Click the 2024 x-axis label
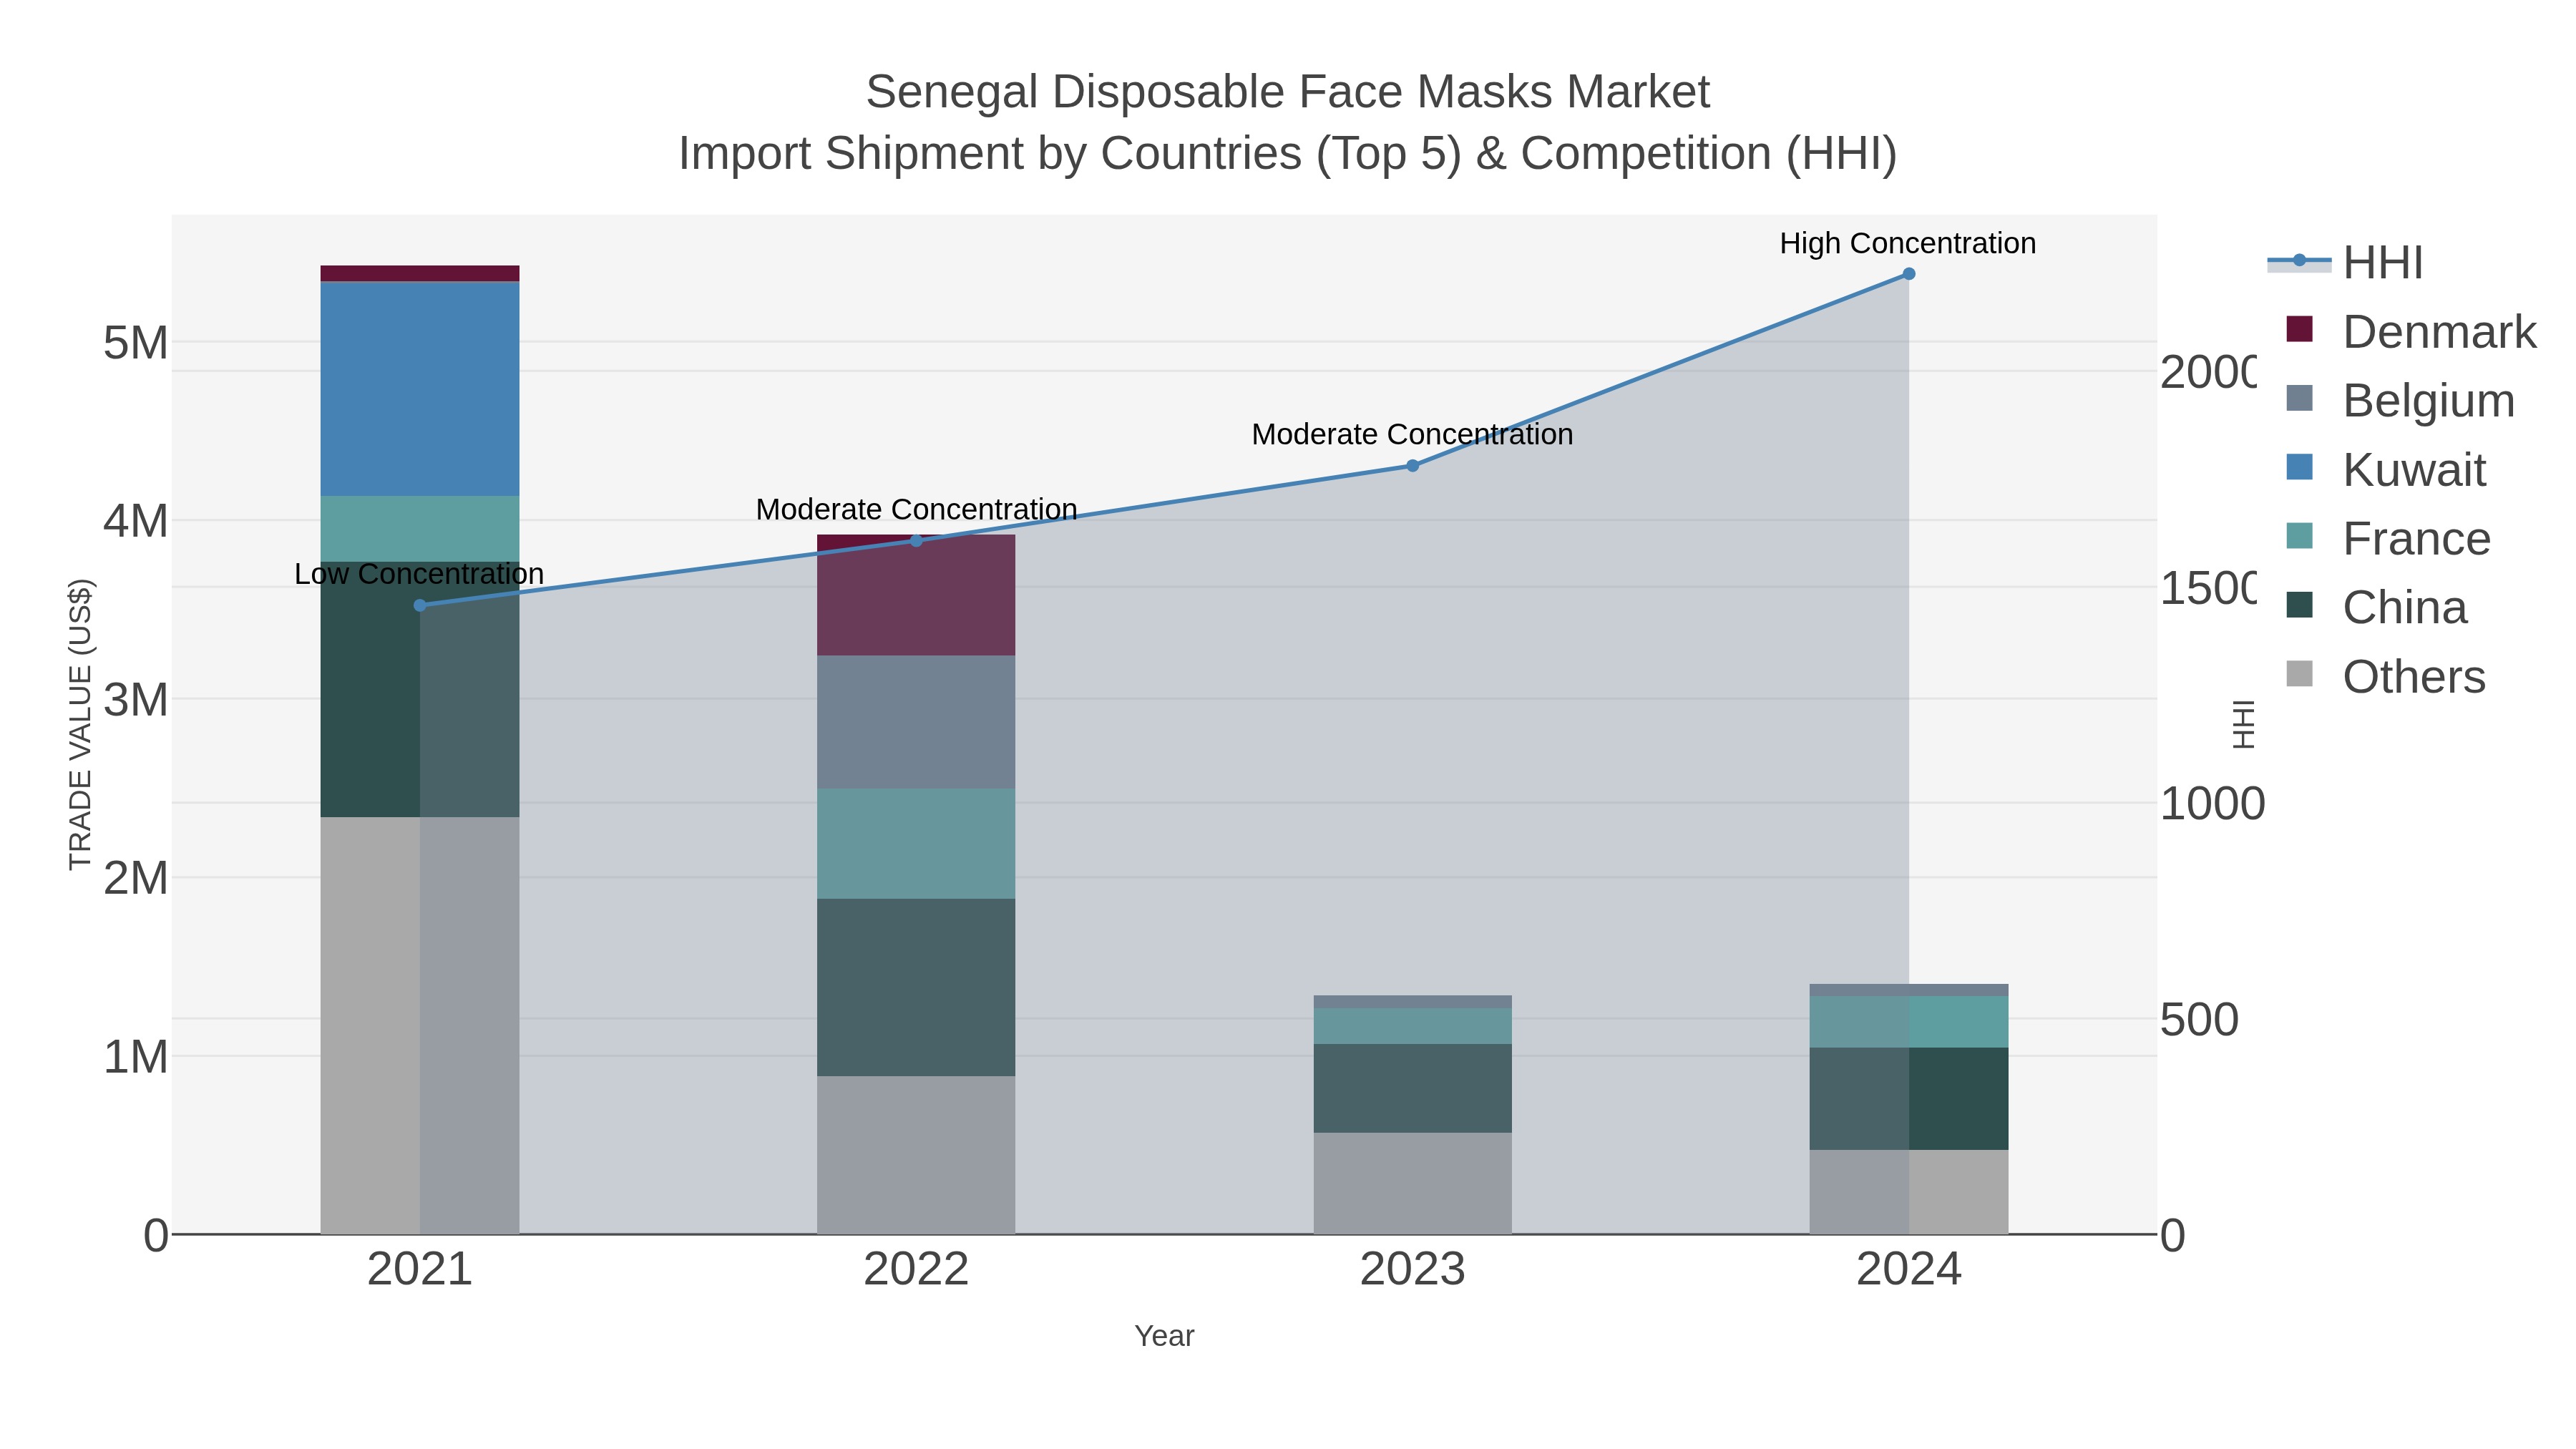Viewport: 2576px width, 1449px height. click(1909, 1270)
